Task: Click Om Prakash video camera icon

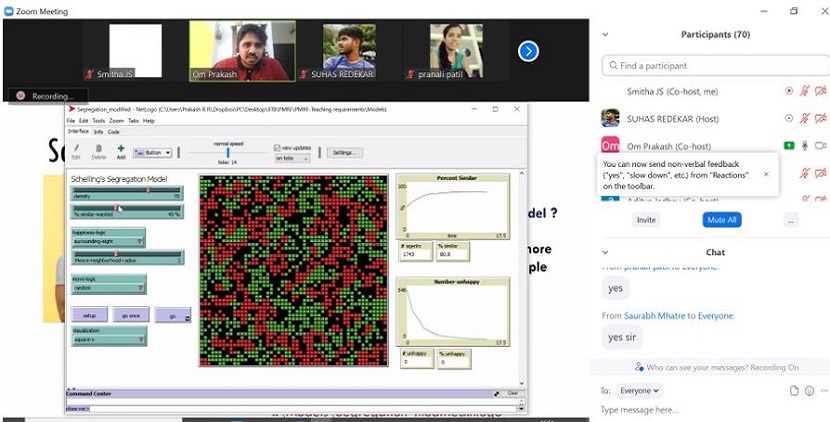Action: 820,146
